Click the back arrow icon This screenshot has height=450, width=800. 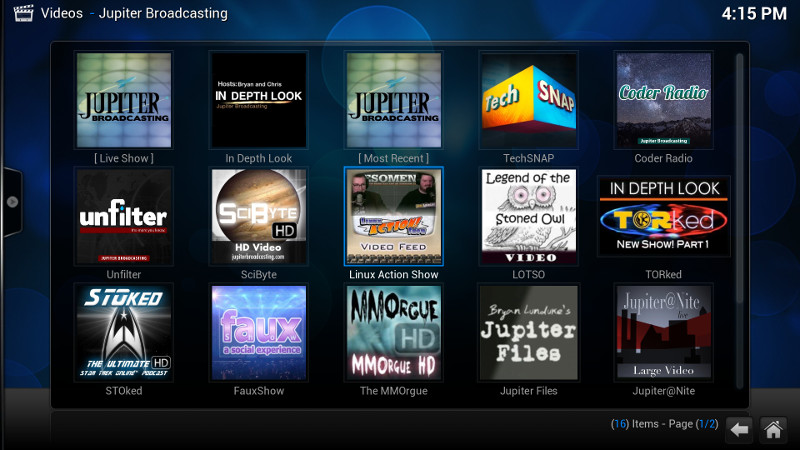[739, 429]
